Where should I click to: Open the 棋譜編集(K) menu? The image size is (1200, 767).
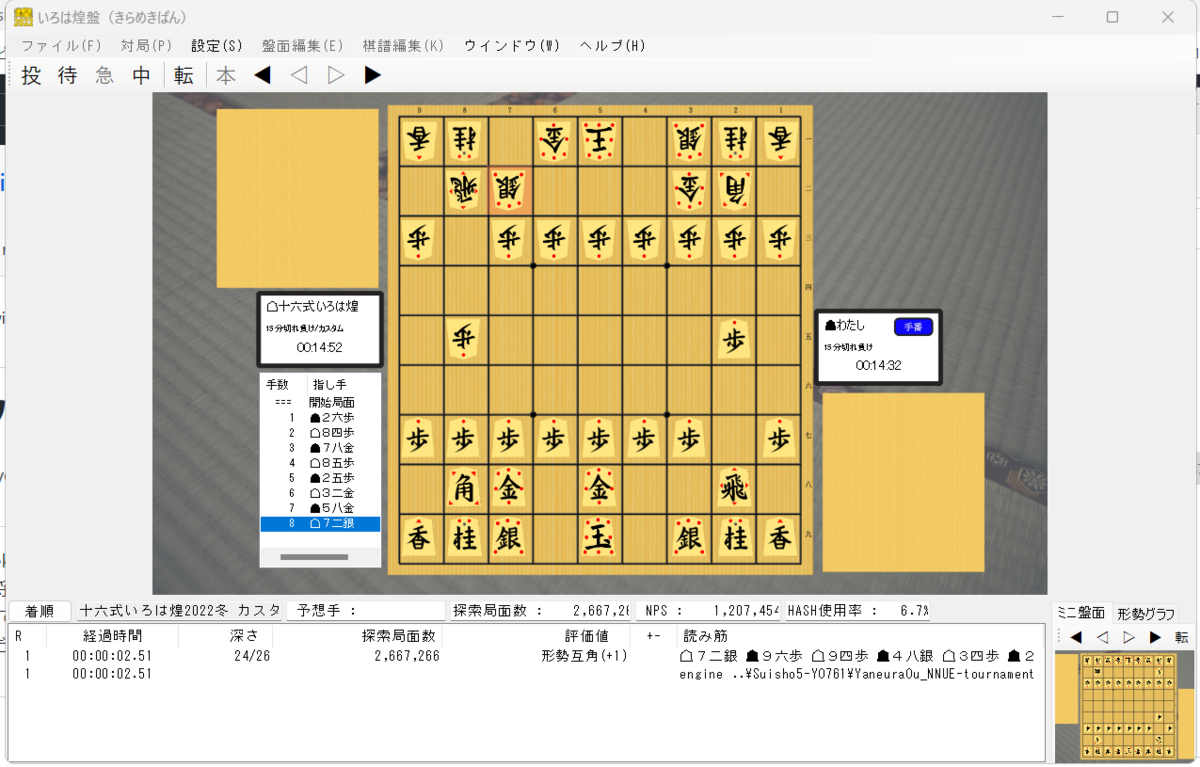pyautogui.click(x=403, y=46)
